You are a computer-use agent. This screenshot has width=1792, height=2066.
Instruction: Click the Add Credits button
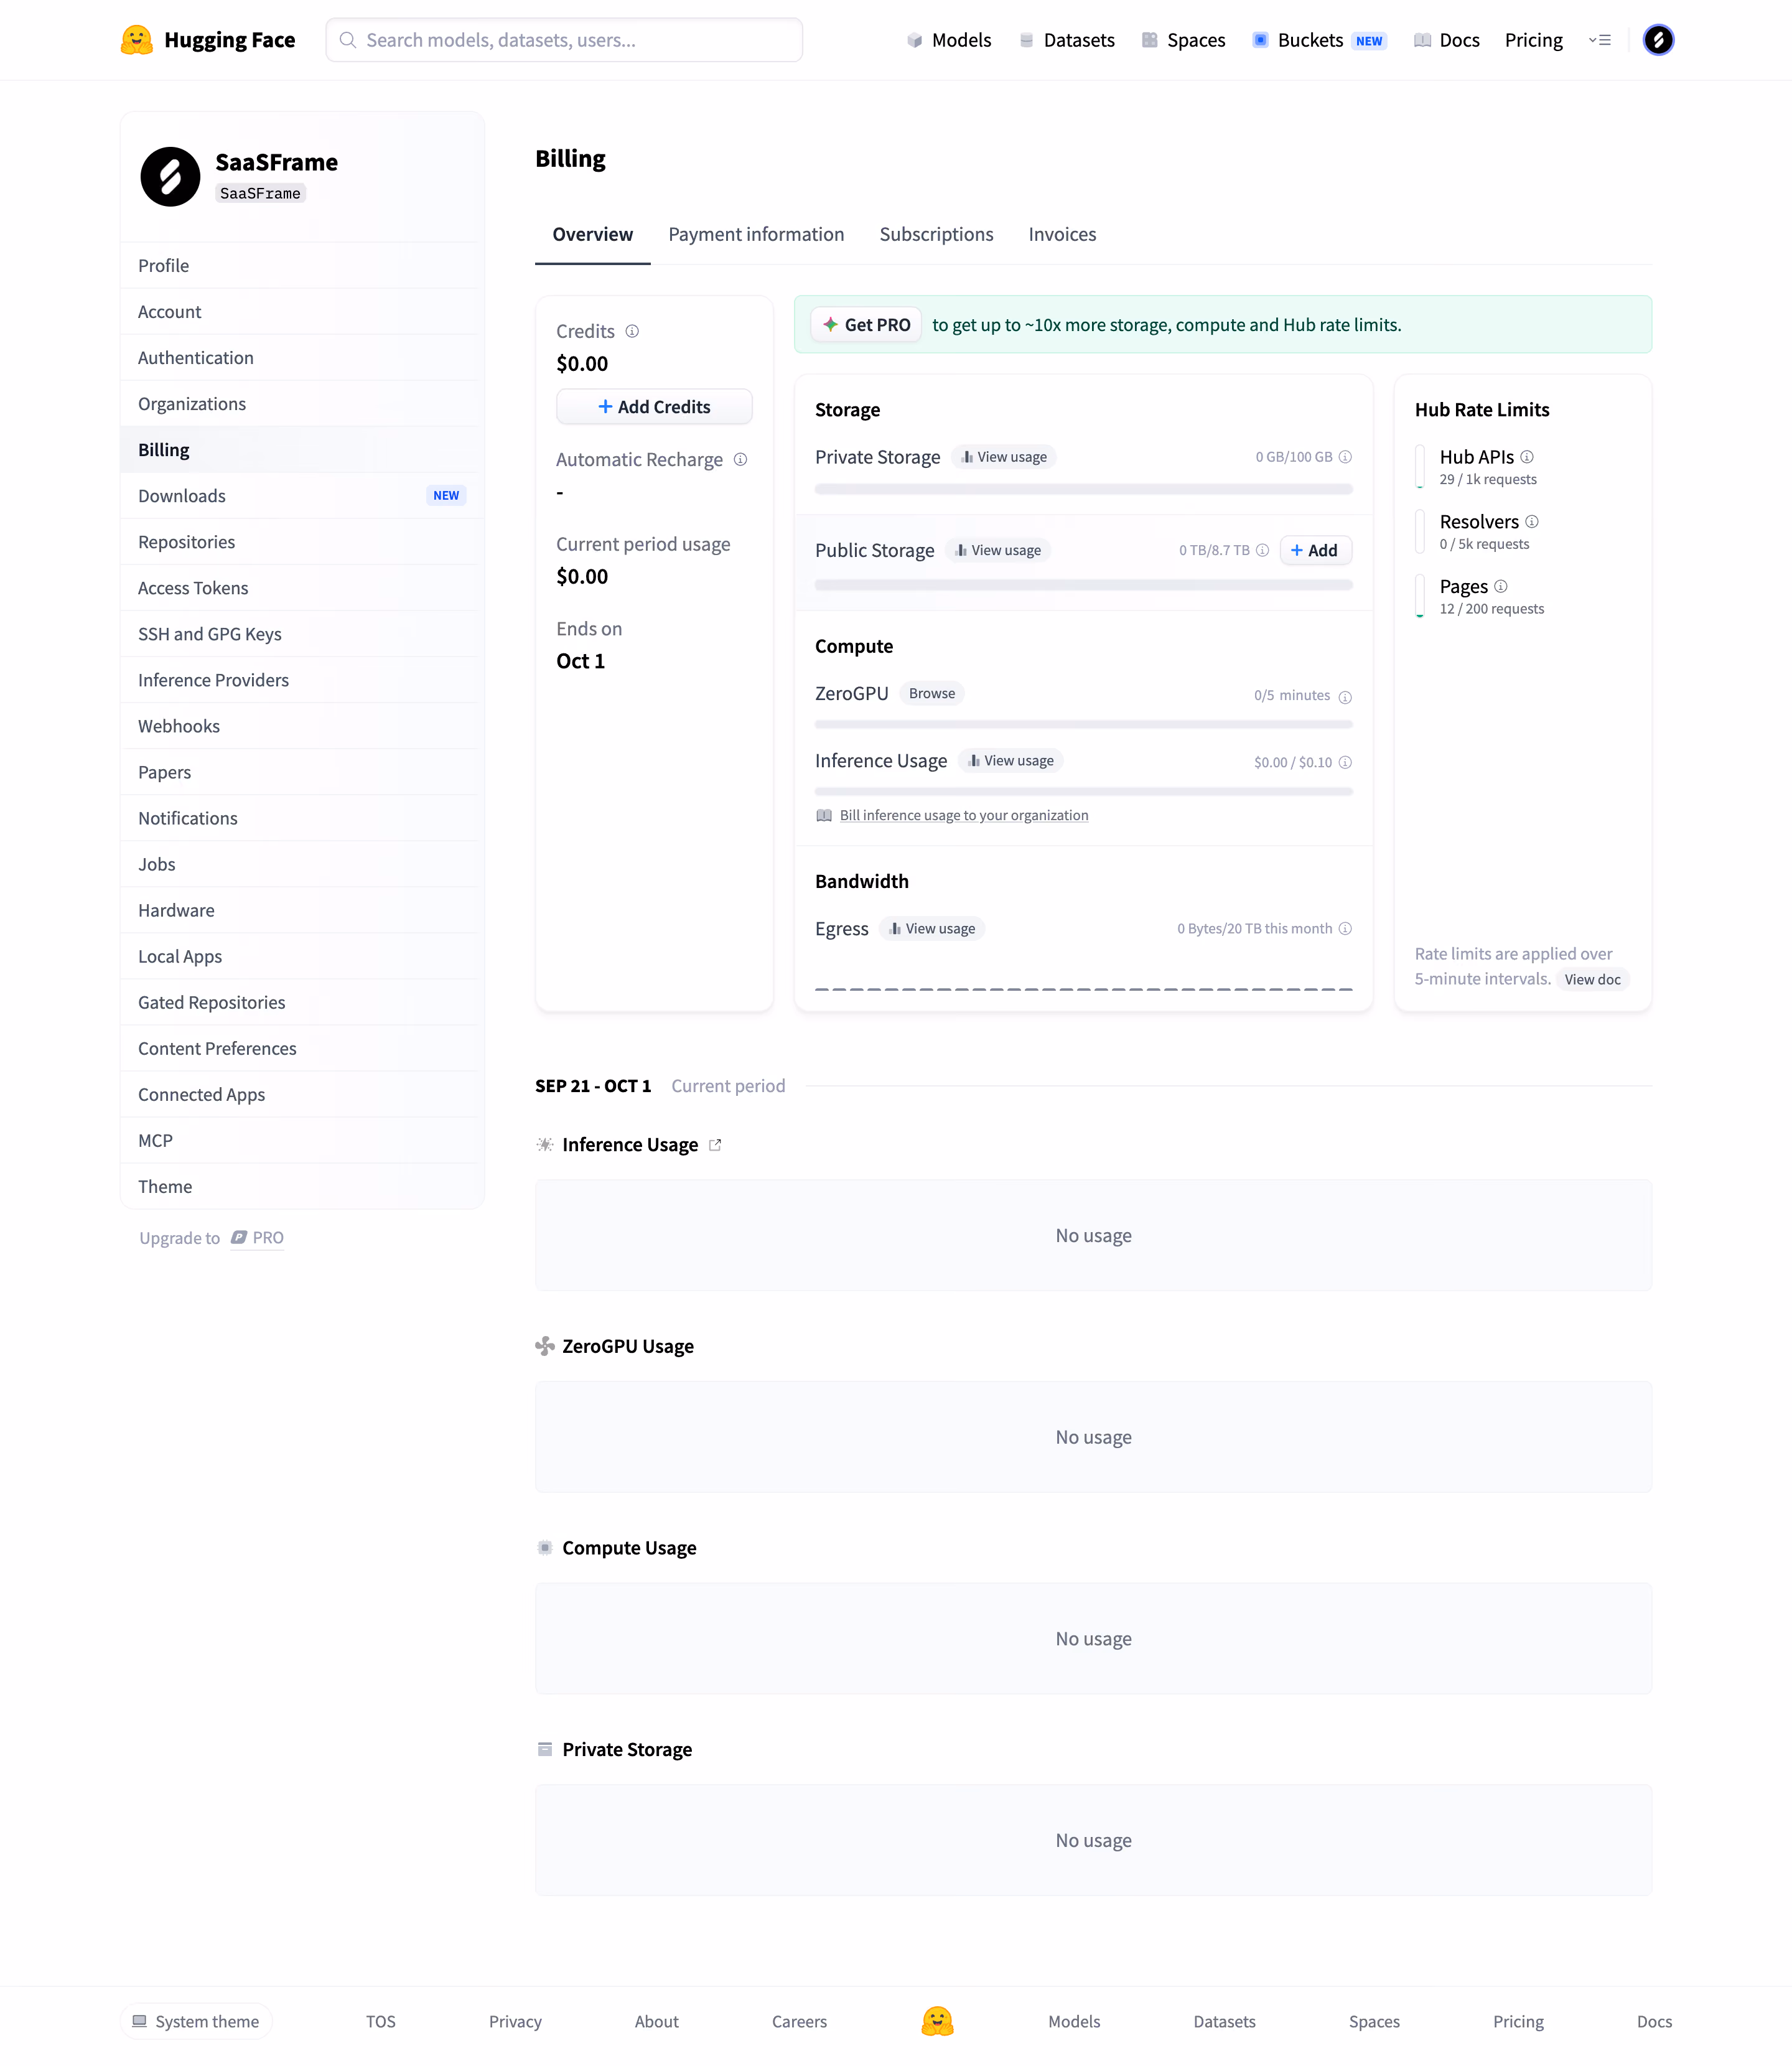click(x=654, y=407)
